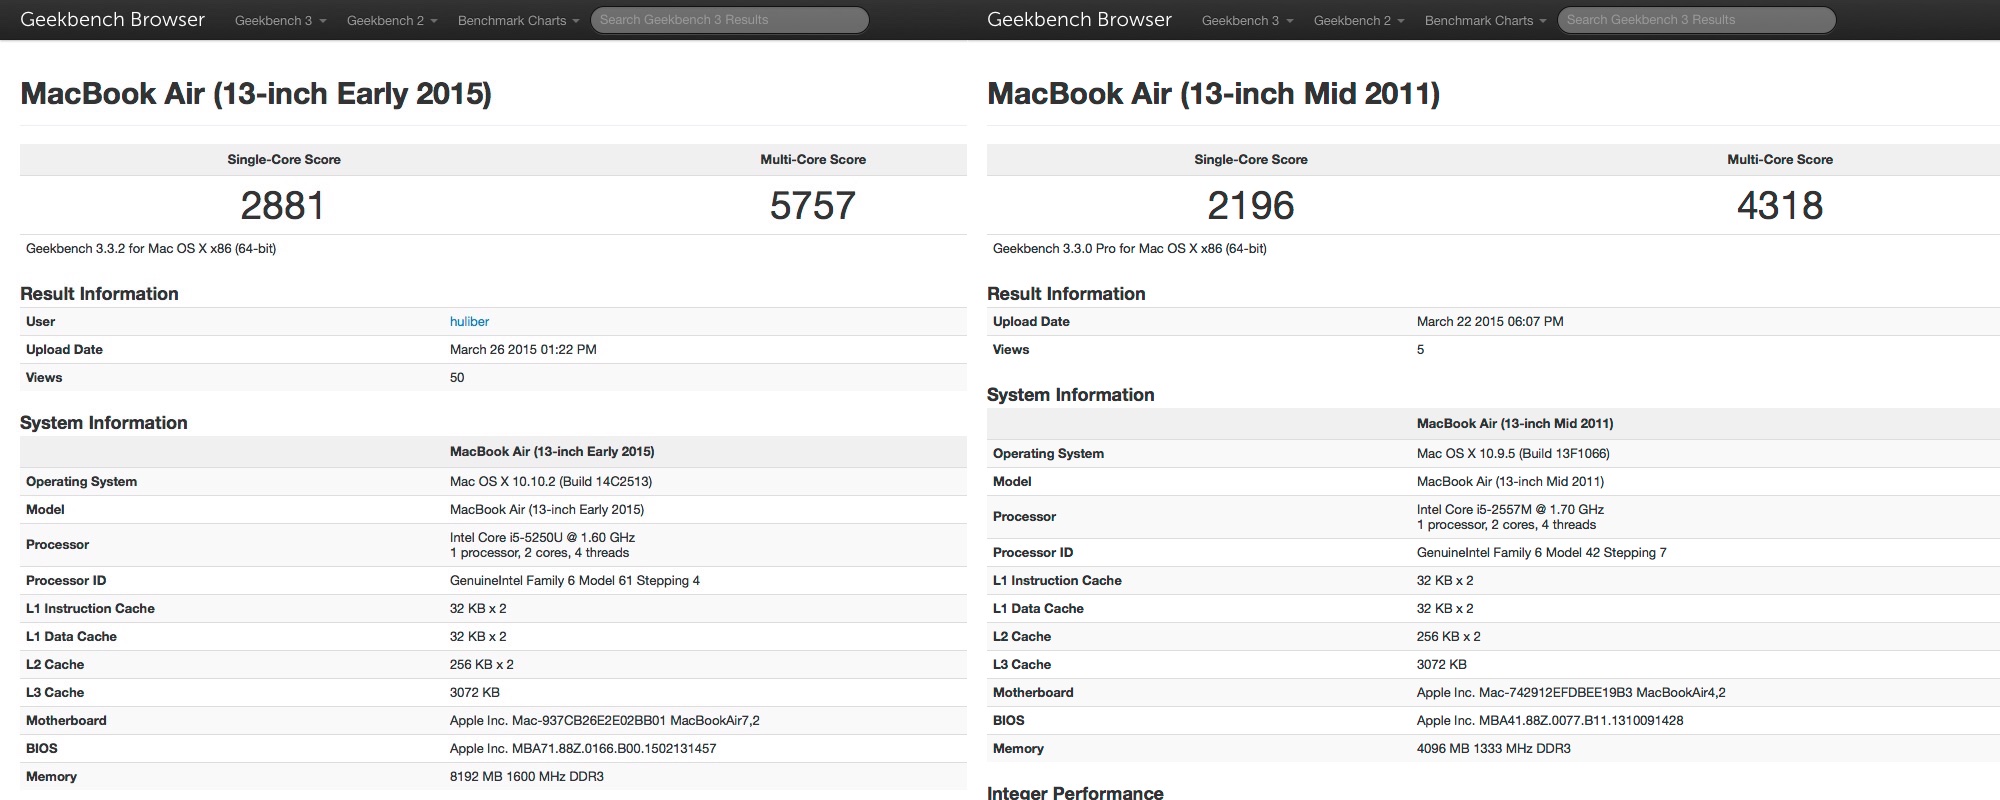Screen dimensions: 2000x800
Task: Open Geekbench 2 dropdown in Mid 2011 window
Action: 1359,20
